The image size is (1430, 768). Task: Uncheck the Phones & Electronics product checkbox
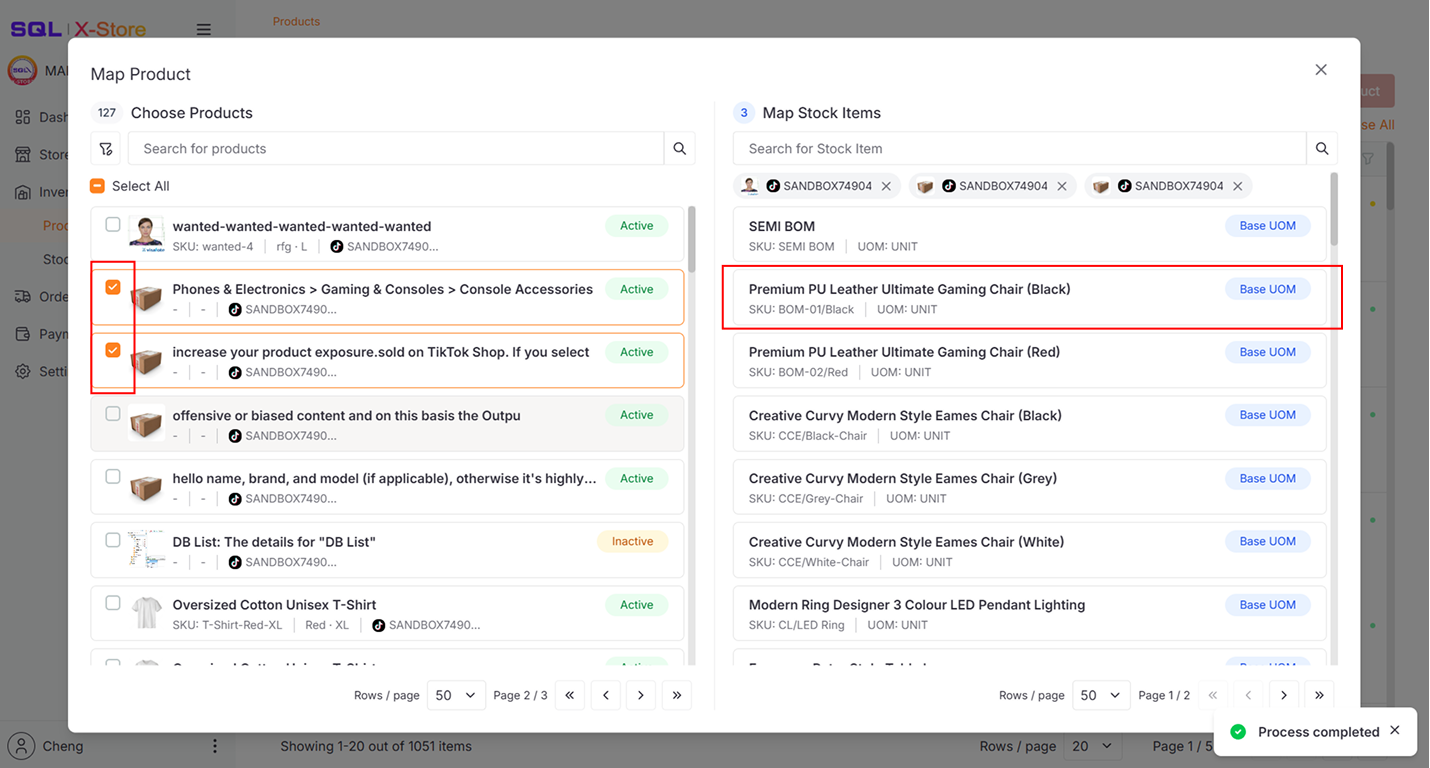pyautogui.click(x=113, y=288)
